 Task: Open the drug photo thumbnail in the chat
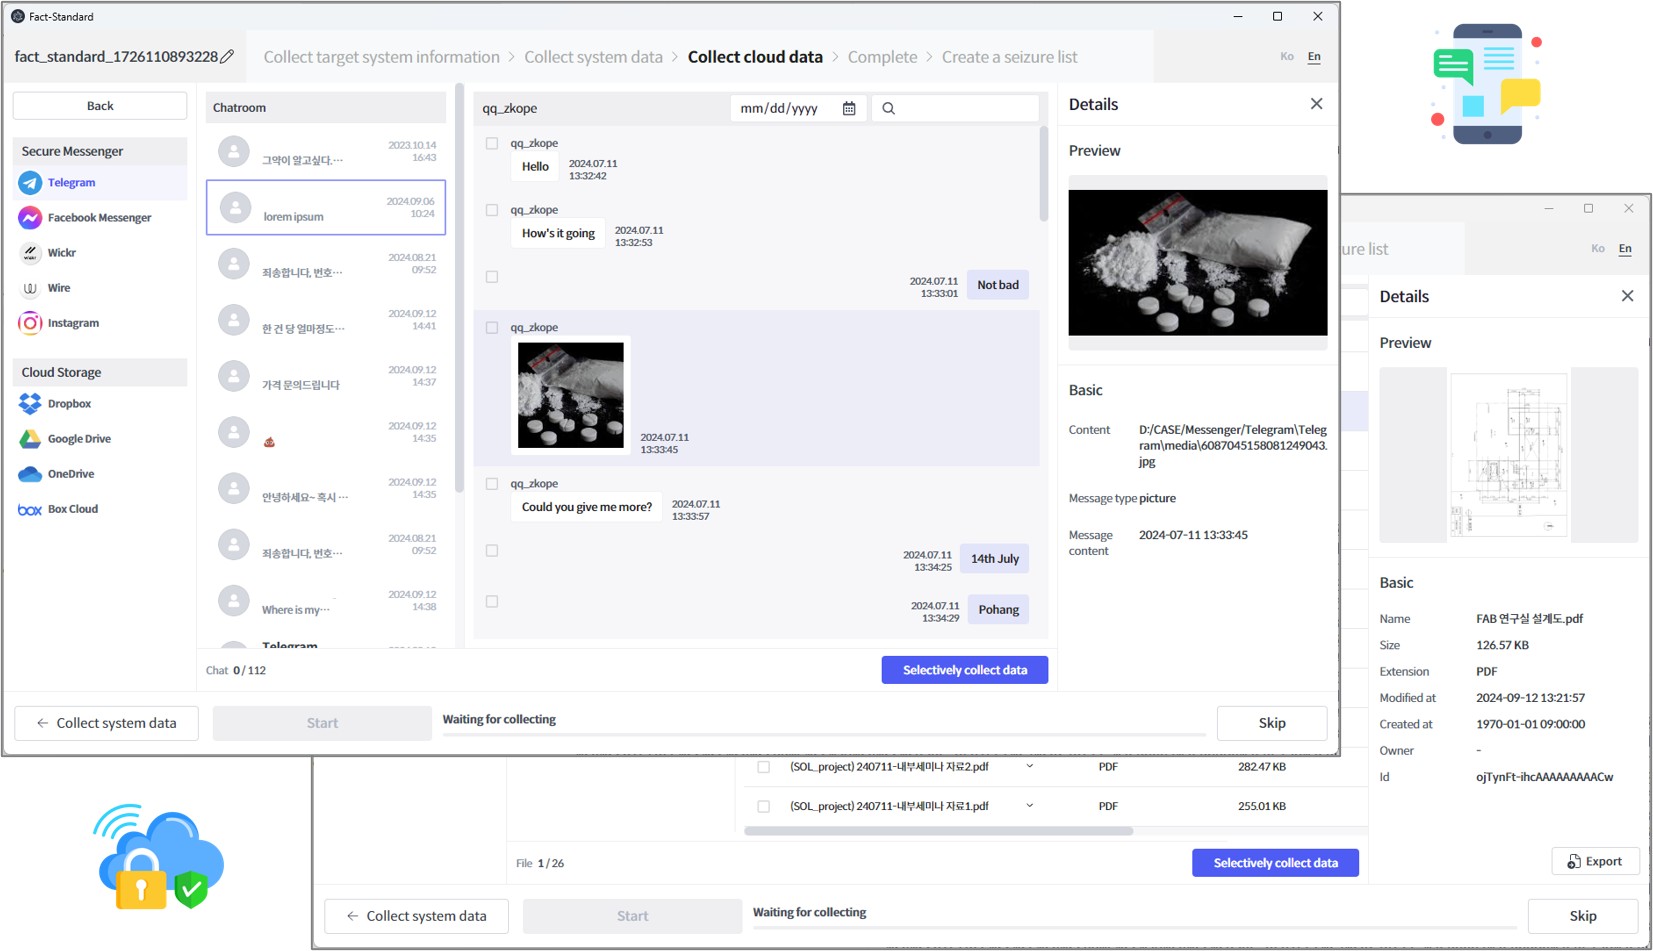click(x=571, y=395)
